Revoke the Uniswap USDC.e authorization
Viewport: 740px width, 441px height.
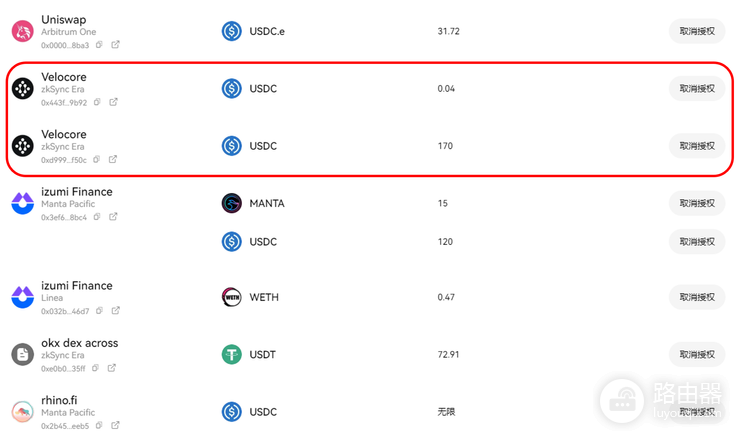(x=697, y=31)
